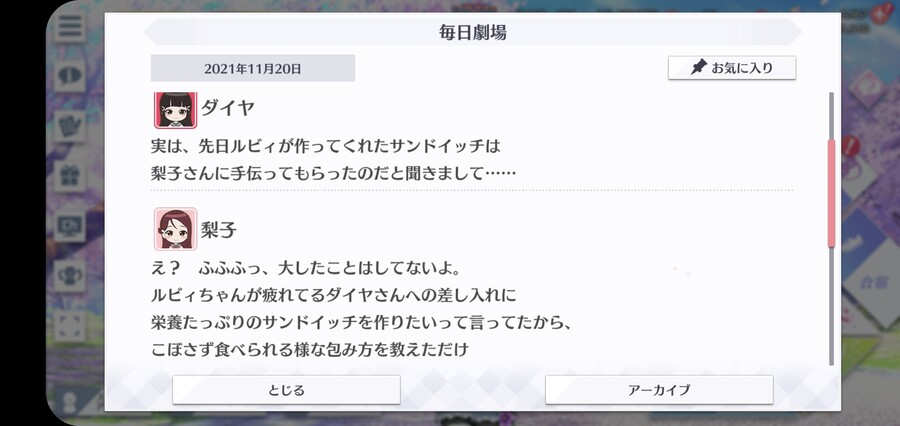Open the clipboard goals icon
Viewport: 900px width, 426px height.
click(70, 126)
